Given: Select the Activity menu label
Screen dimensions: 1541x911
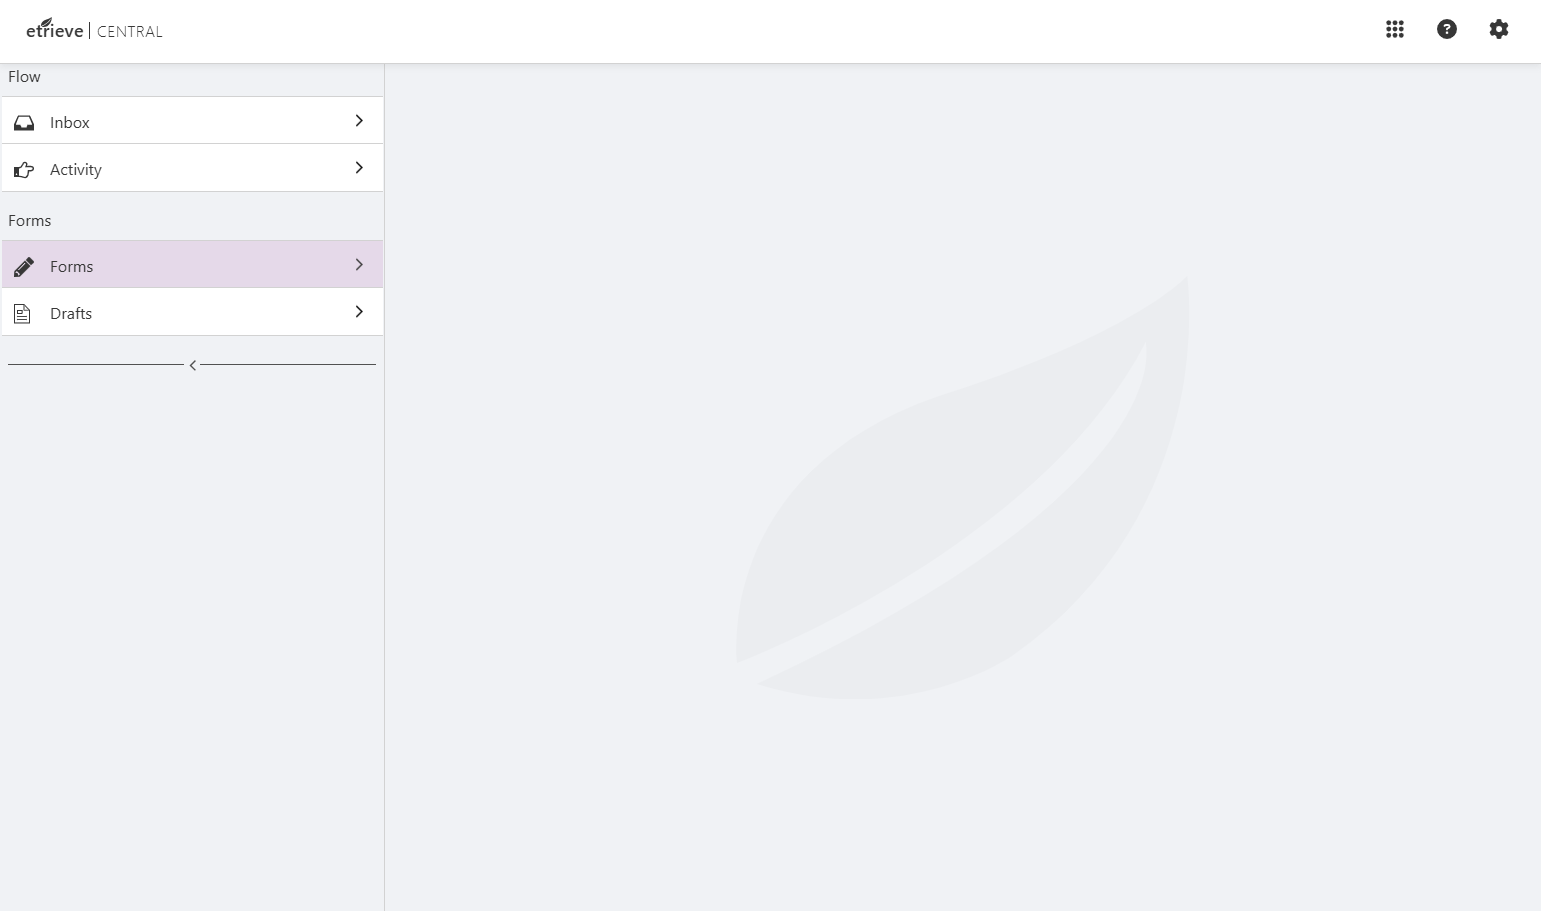Looking at the screenshot, I should tap(76, 170).
